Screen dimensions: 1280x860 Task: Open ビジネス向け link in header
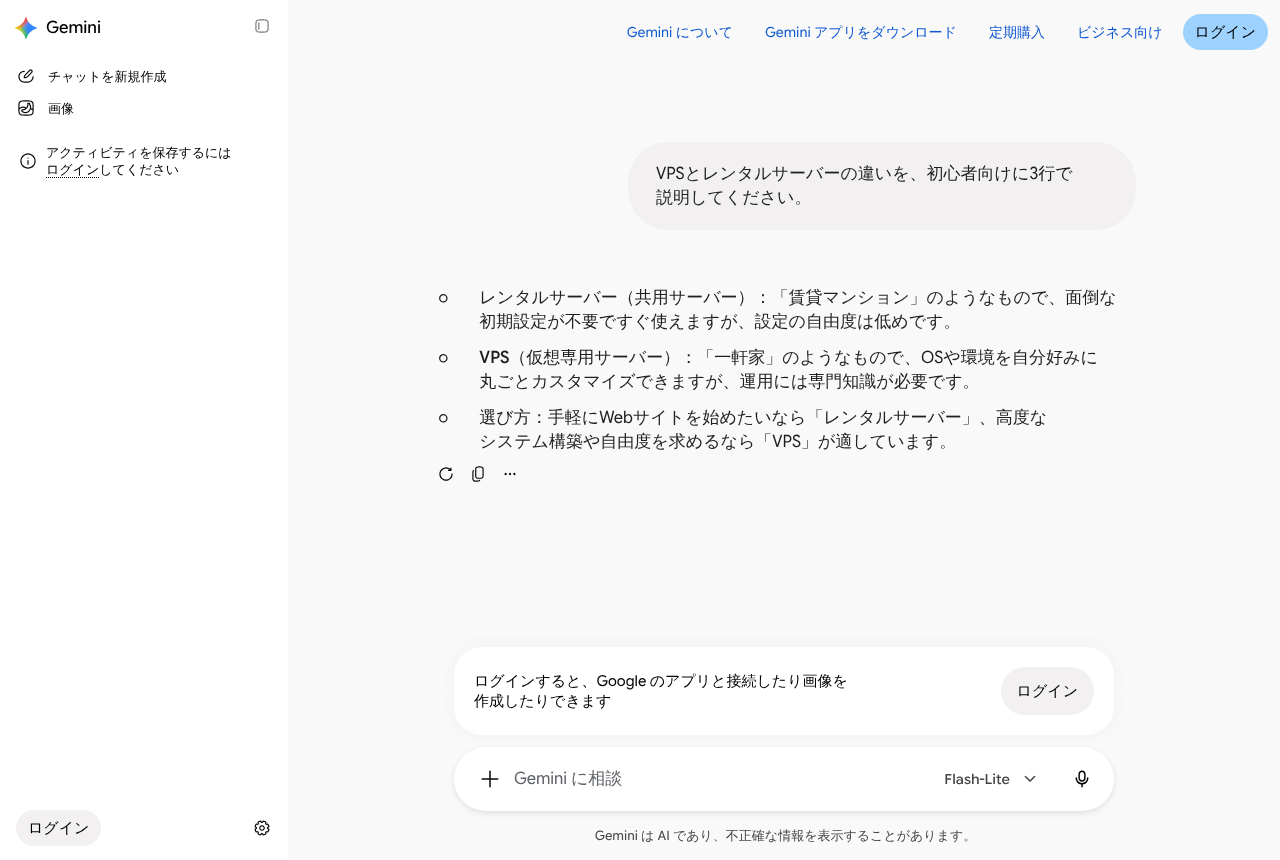pos(1119,32)
